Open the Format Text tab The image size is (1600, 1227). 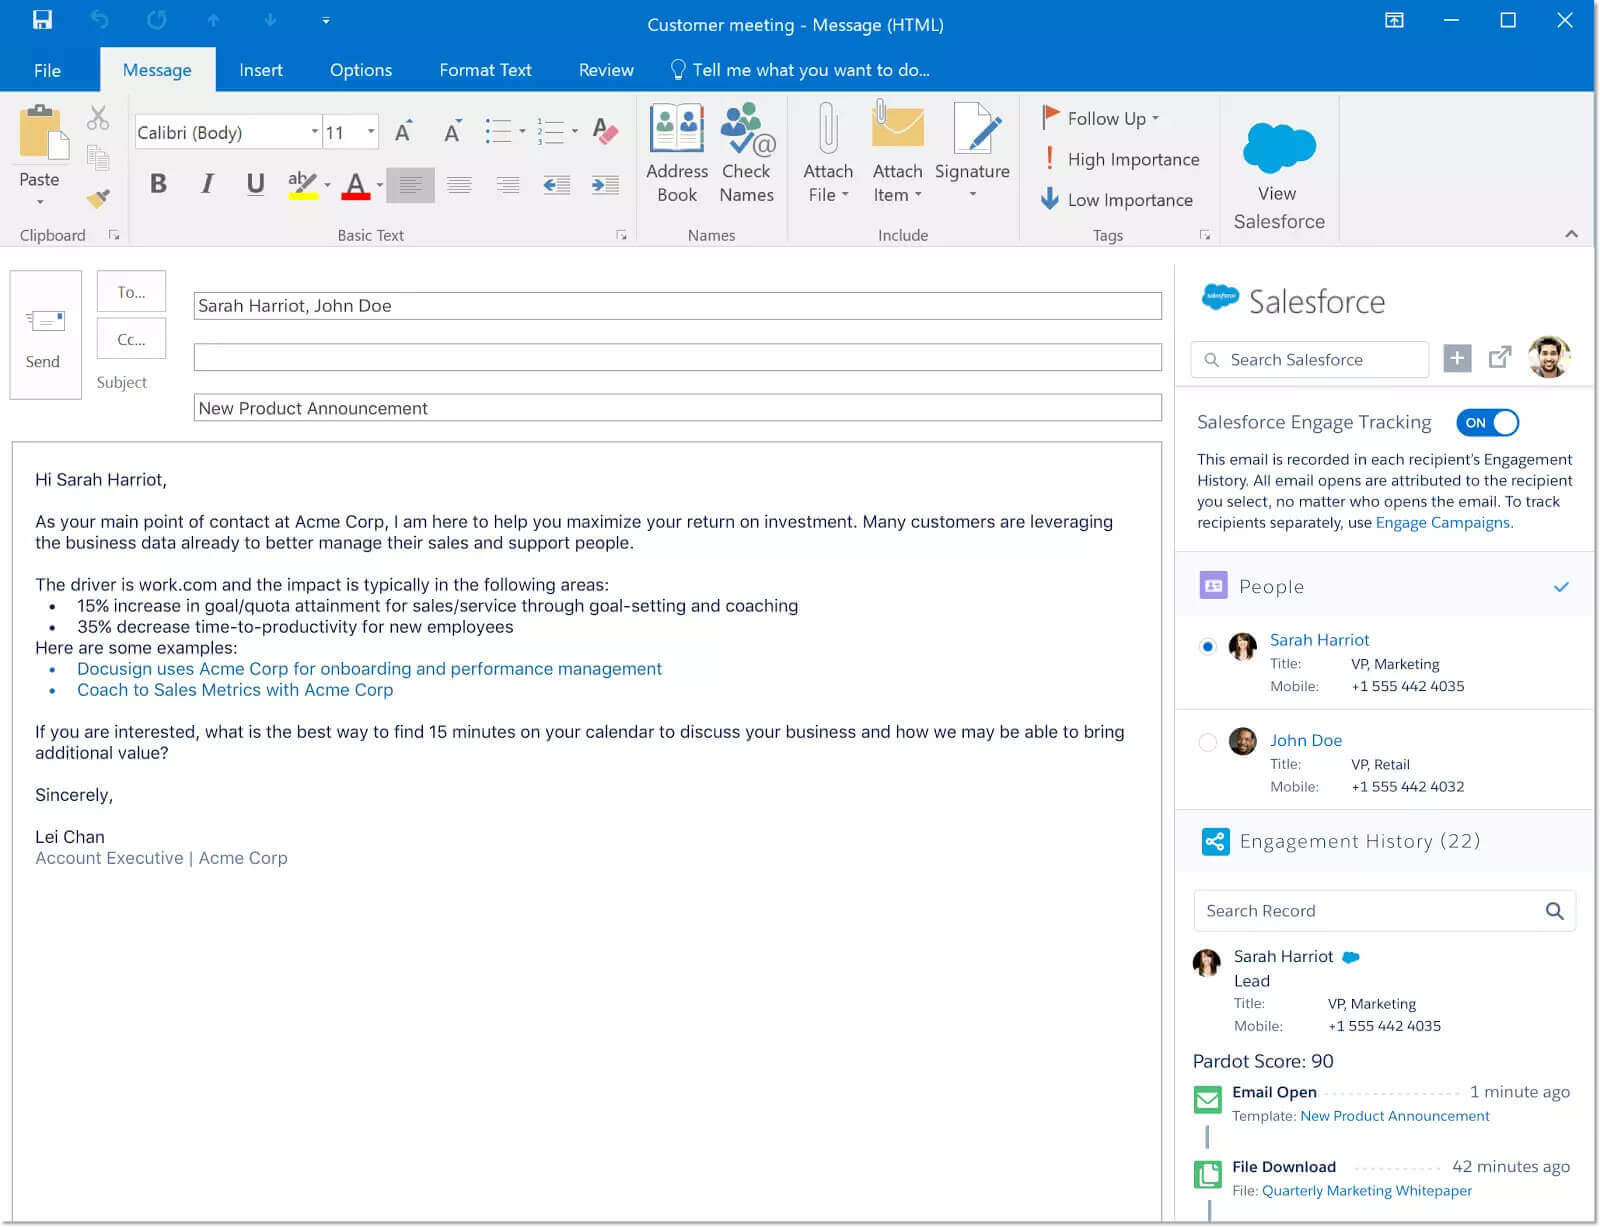coord(485,70)
